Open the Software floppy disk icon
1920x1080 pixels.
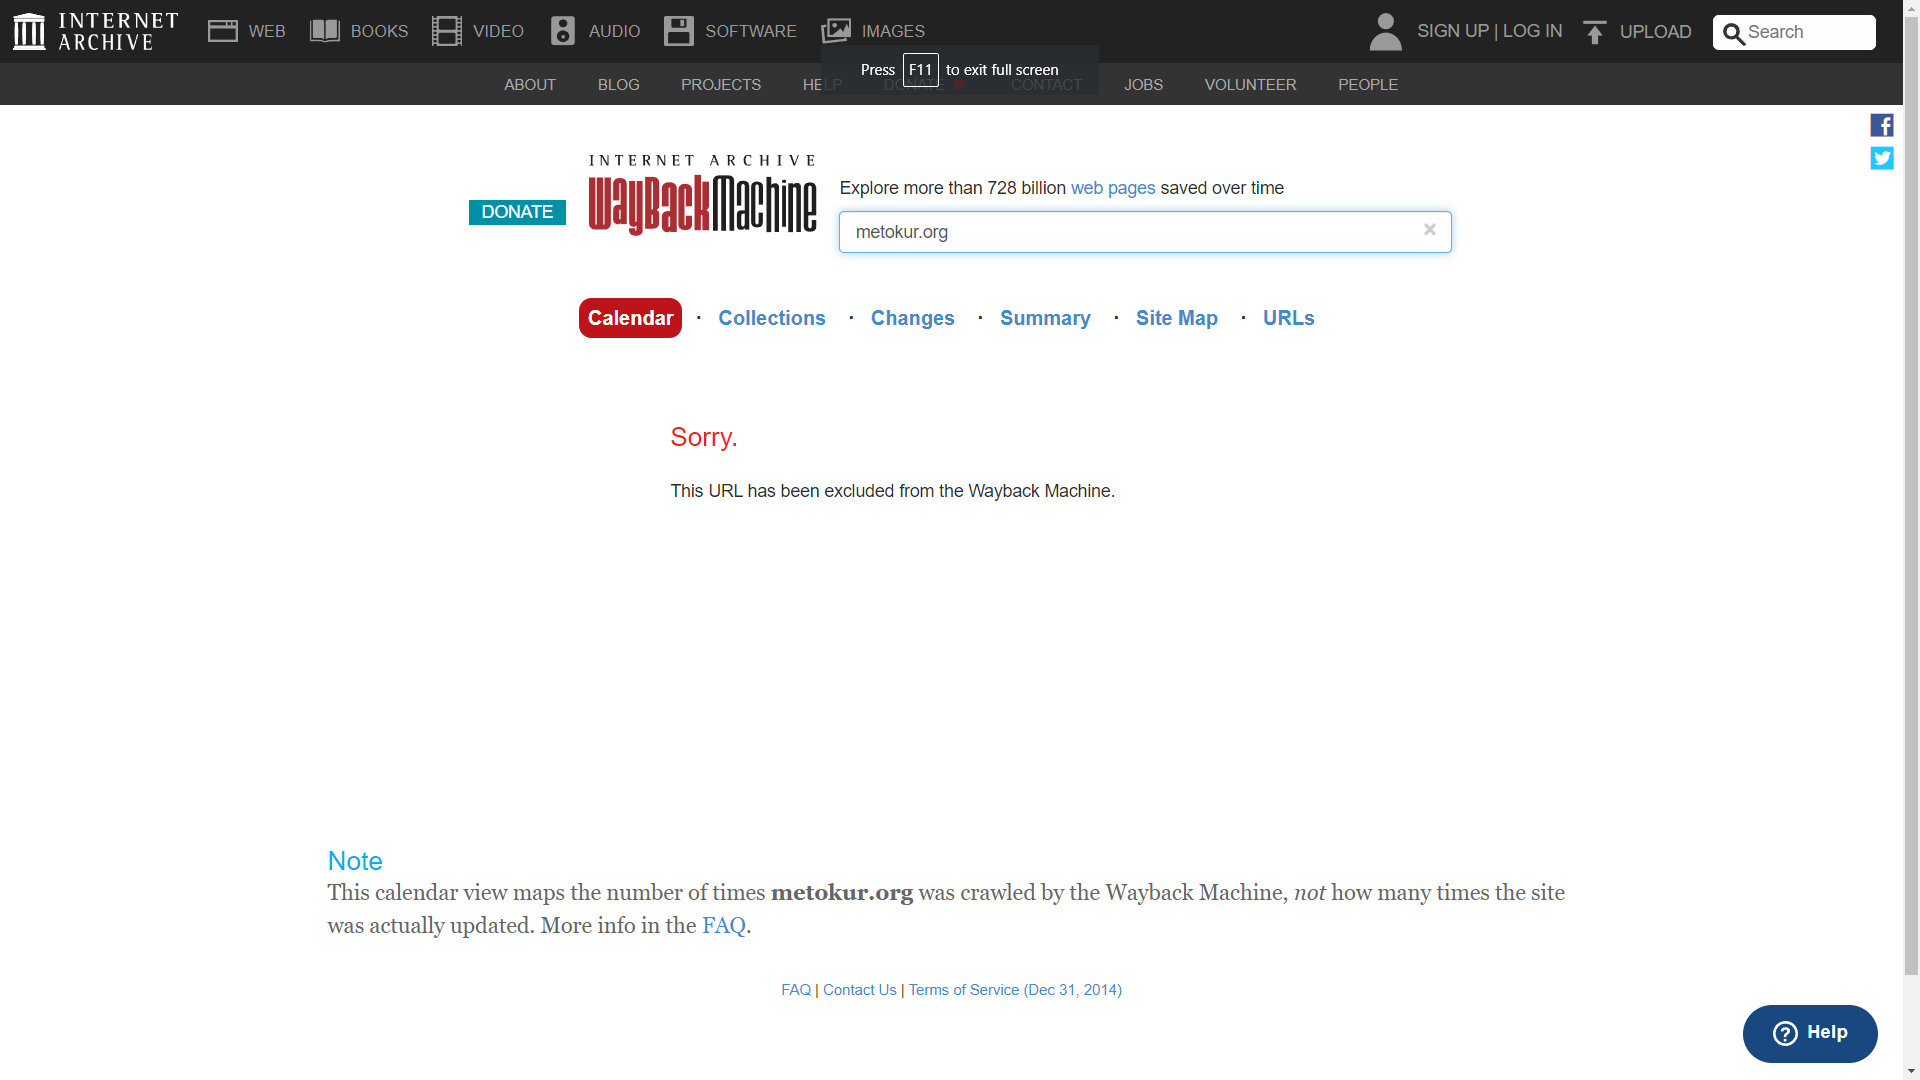pyautogui.click(x=679, y=31)
